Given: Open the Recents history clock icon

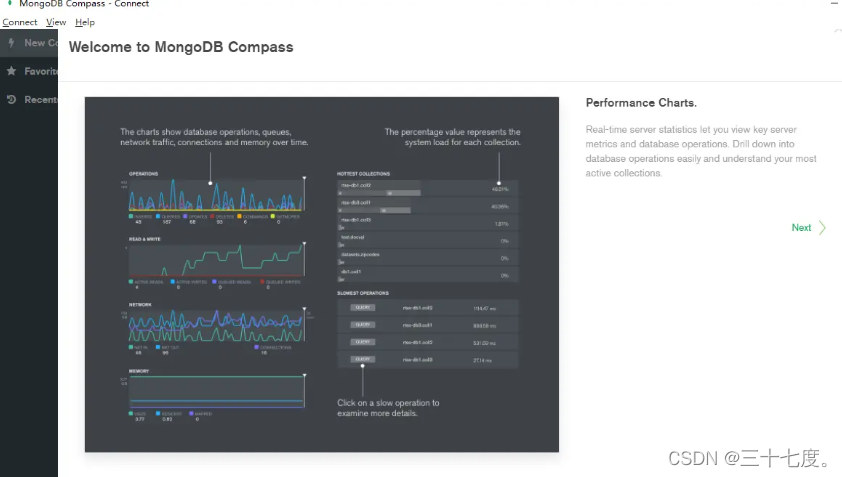Looking at the screenshot, I should (11, 99).
